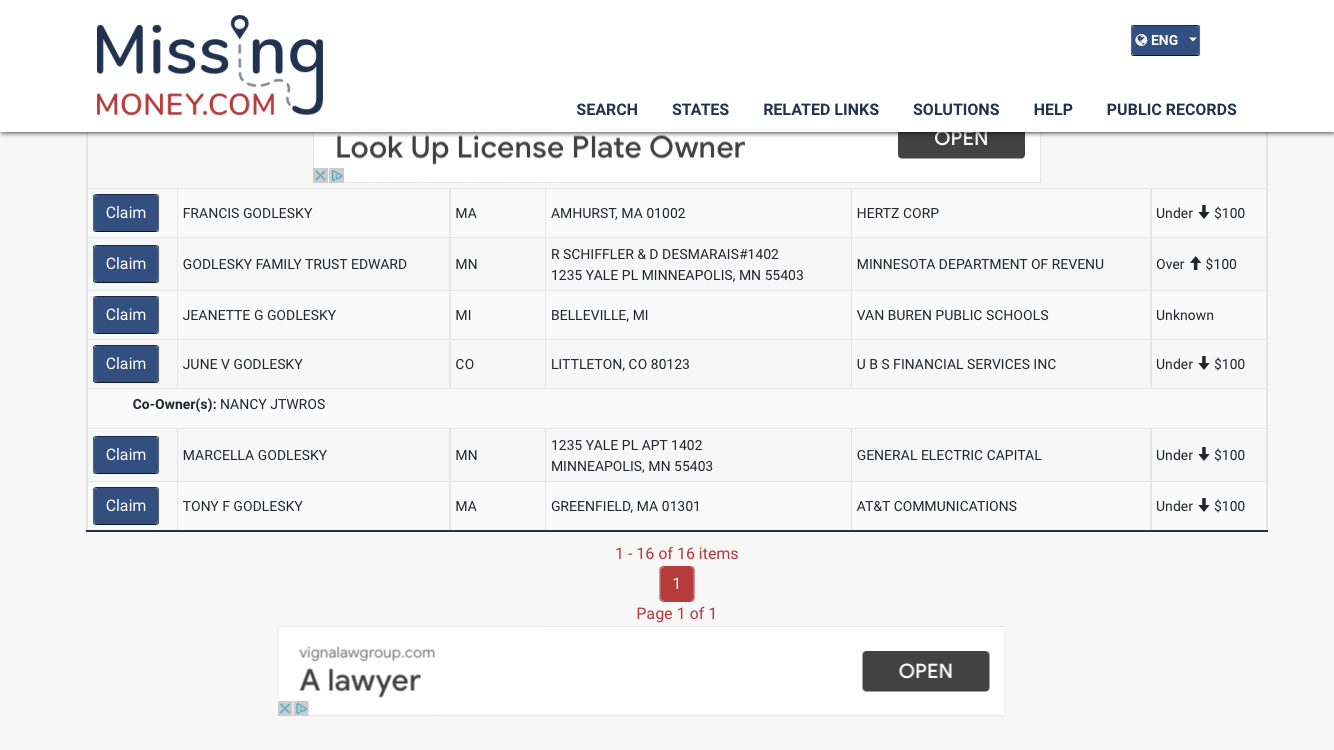Click U B S FINANCIAL SERVICES INC

click(x=956, y=364)
